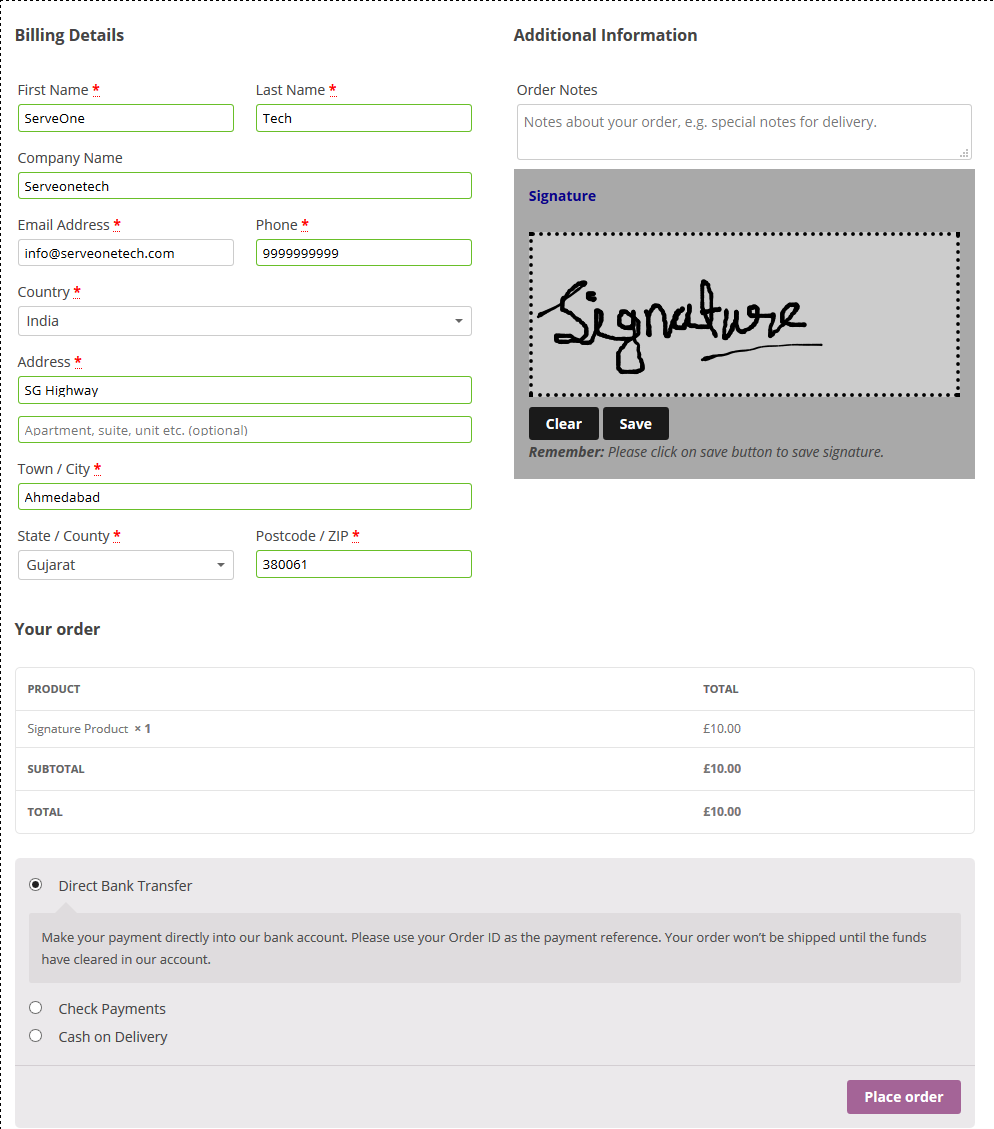The height and width of the screenshot is (1129, 994).
Task: Open the State dropdown showing Gujarat
Action: (x=126, y=565)
